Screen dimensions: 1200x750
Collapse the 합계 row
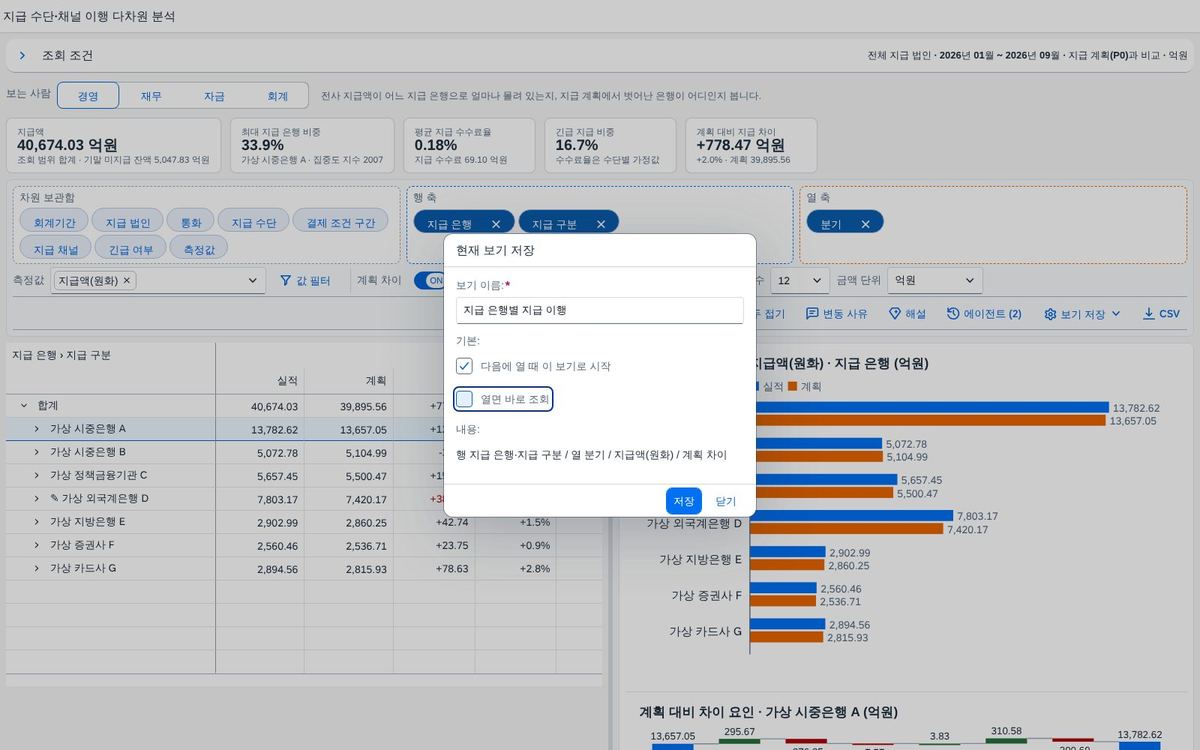pos(23,406)
